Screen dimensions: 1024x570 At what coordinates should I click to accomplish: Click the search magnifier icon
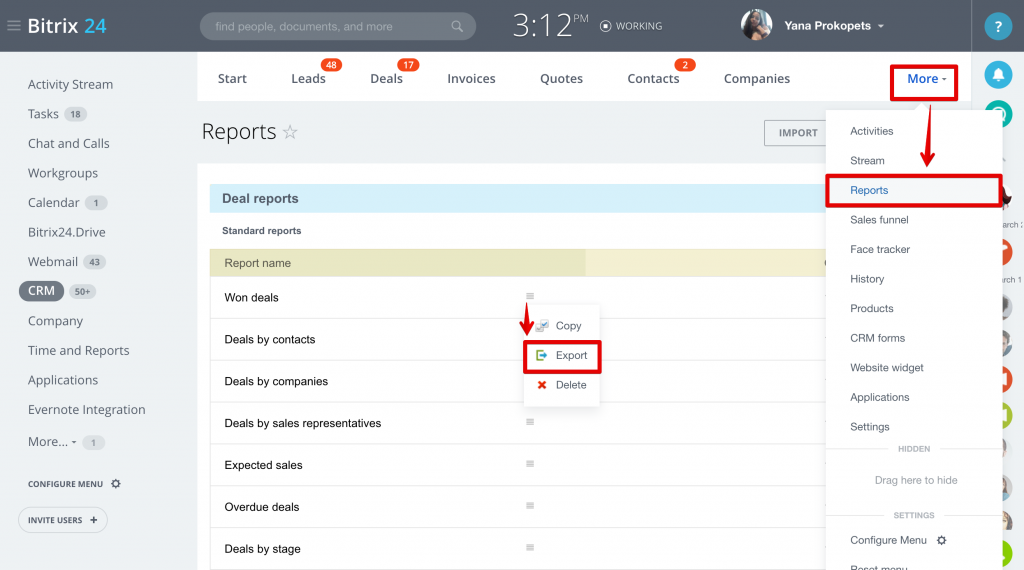pos(457,26)
